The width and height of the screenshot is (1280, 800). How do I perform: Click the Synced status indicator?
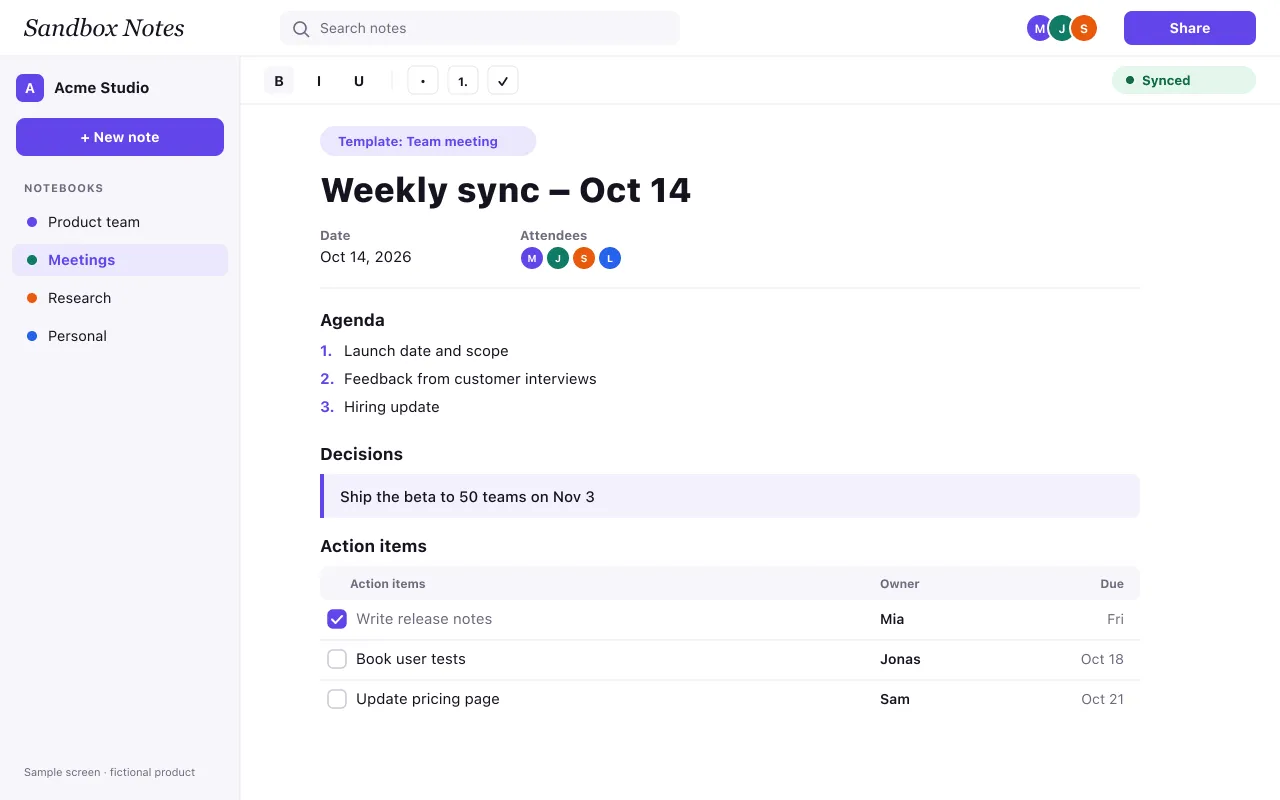[x=1184, y=80]
